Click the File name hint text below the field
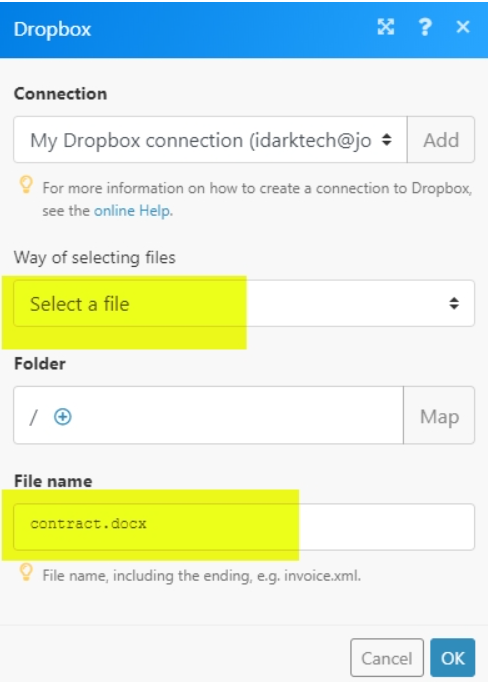This screenshot has width=488, height=687. tap(202, 575)
